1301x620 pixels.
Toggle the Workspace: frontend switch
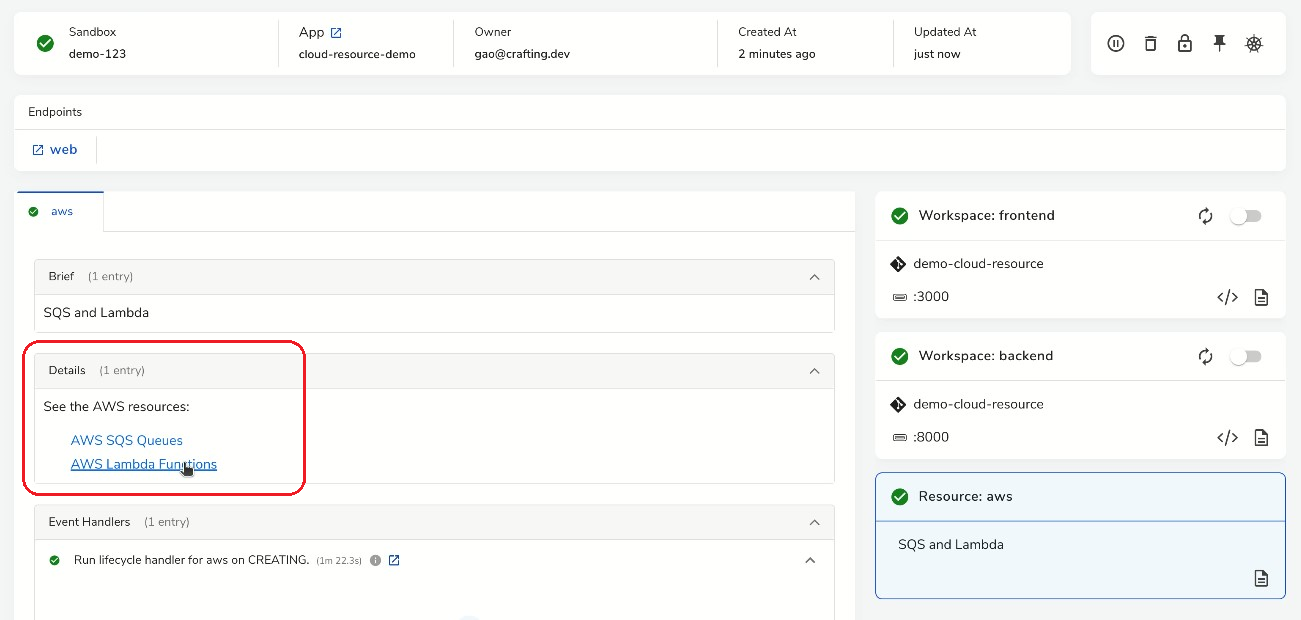point(1245,216)
